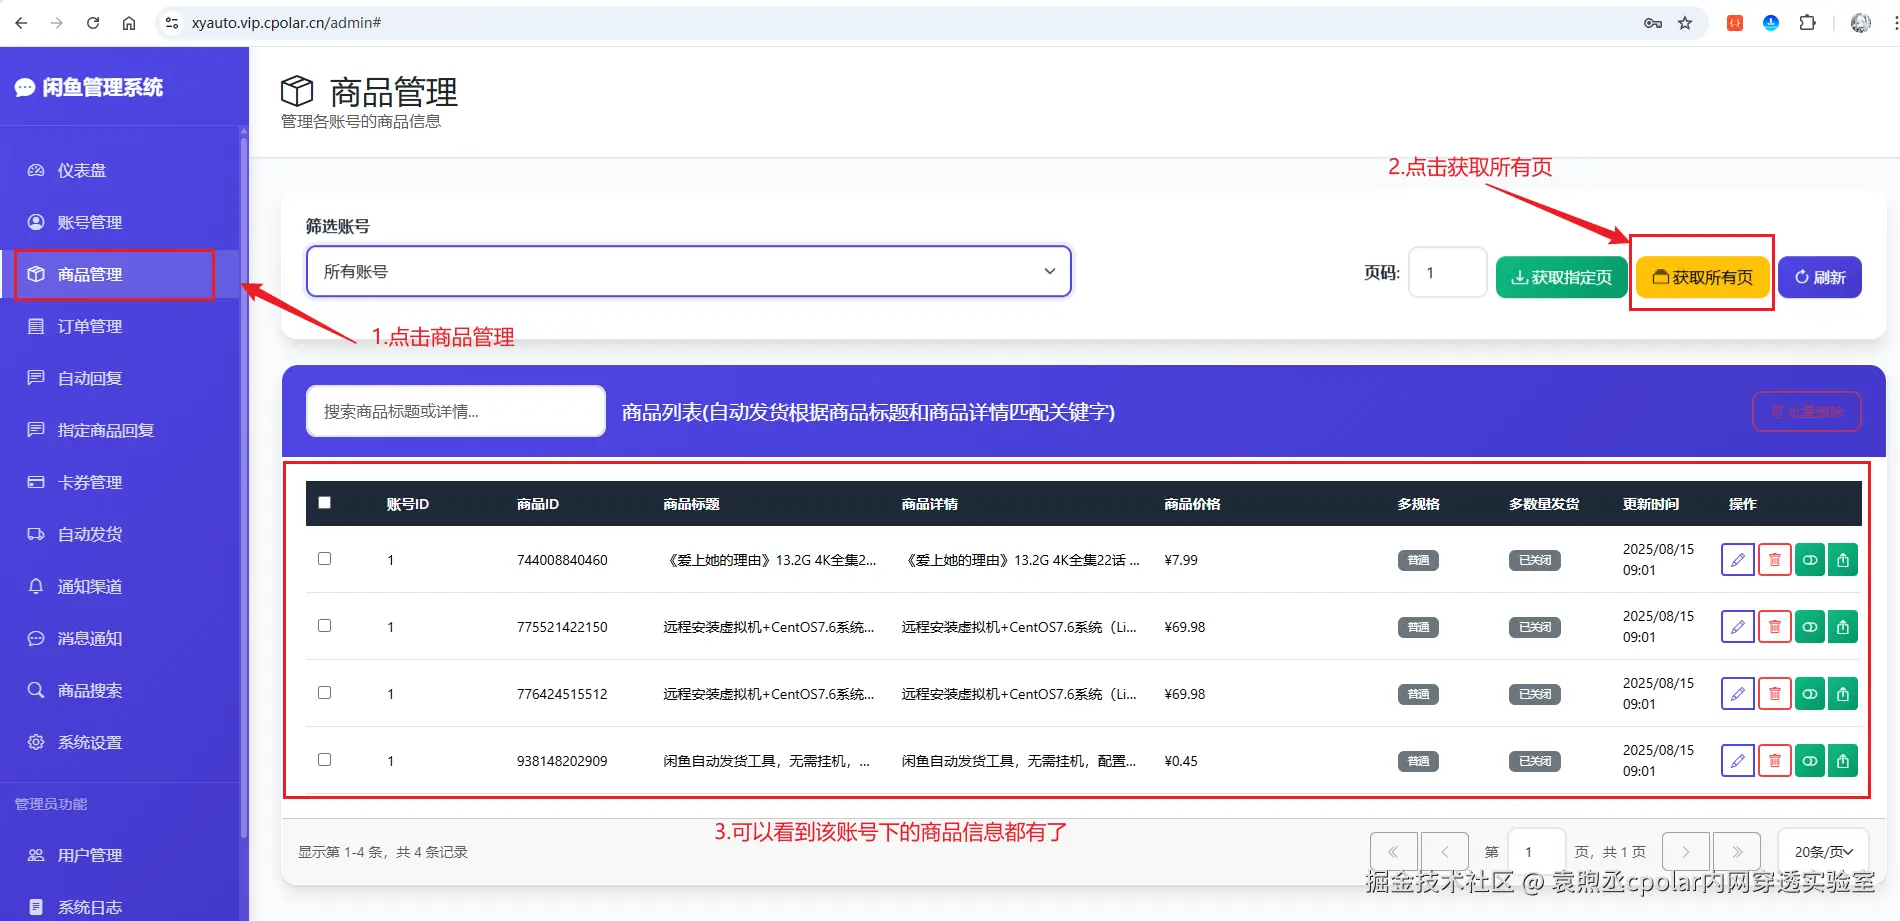1900x921 pixels.
Task: Reload the browser page
Action: (93, 23)
